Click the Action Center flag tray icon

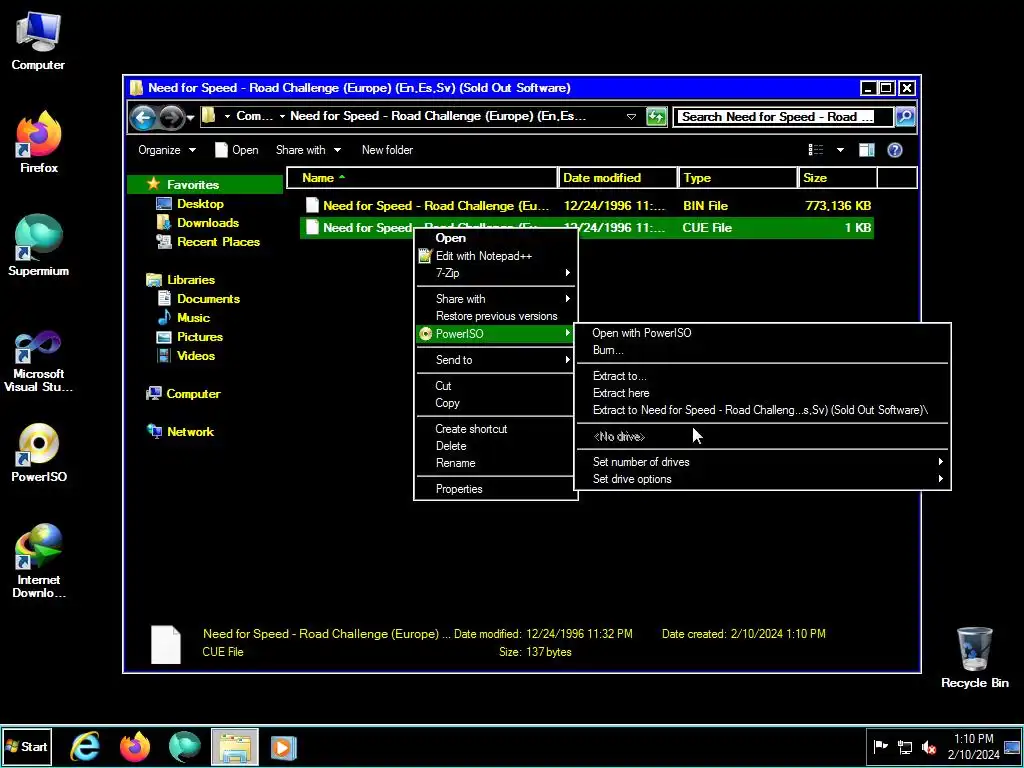pos(880,746)
